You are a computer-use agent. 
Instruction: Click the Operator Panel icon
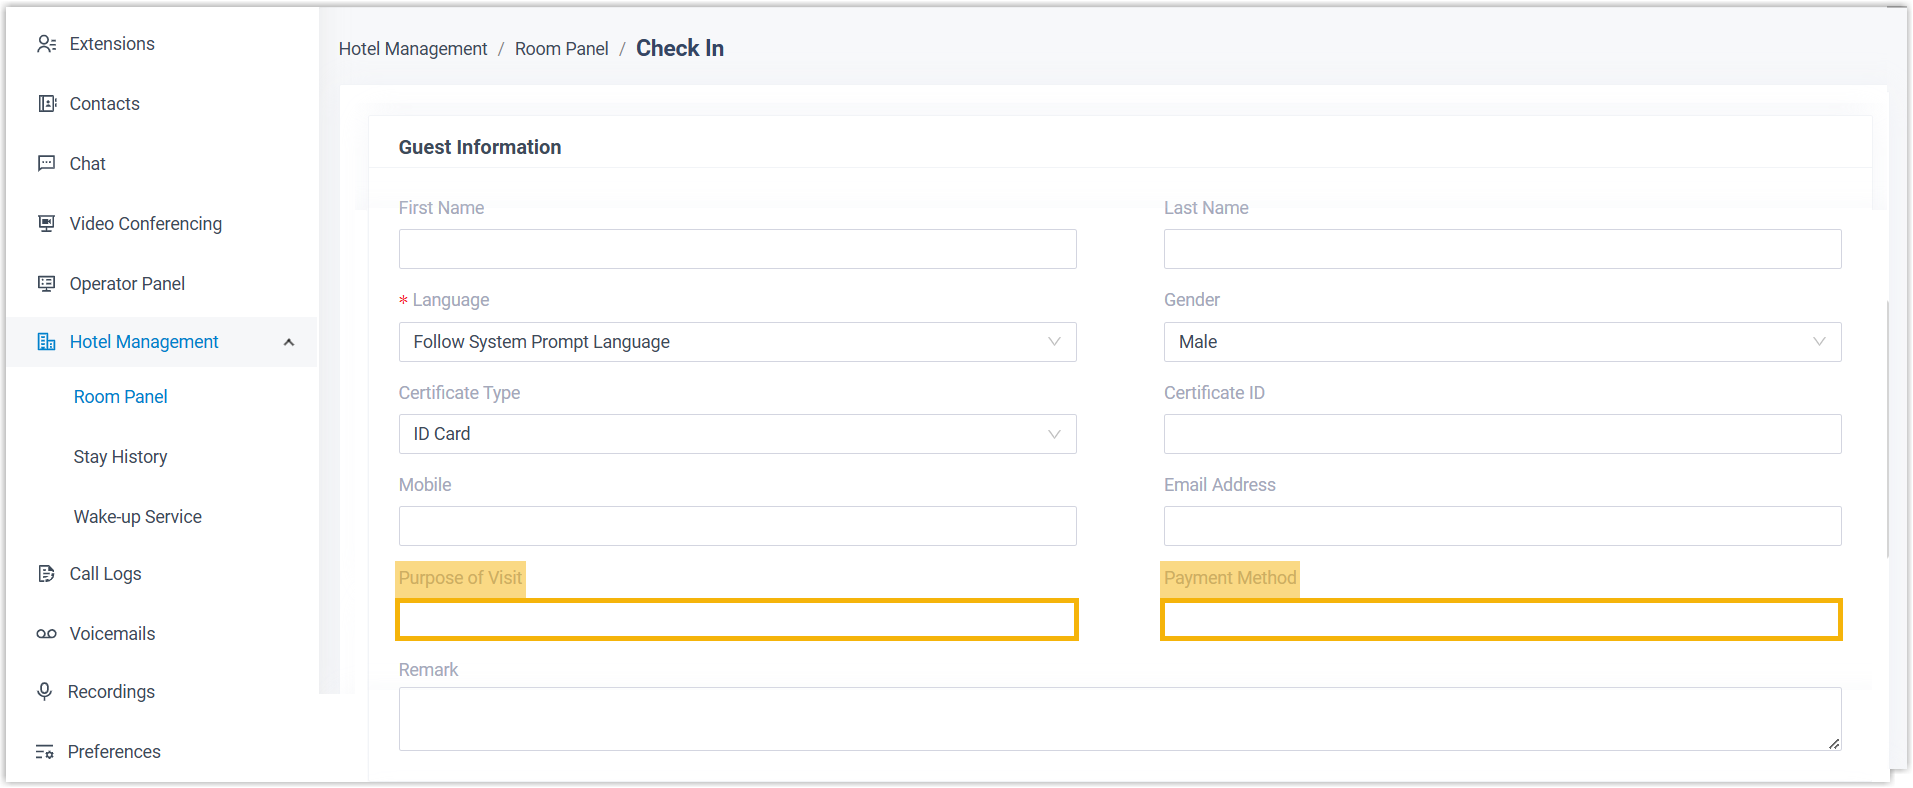coord(46,284)
